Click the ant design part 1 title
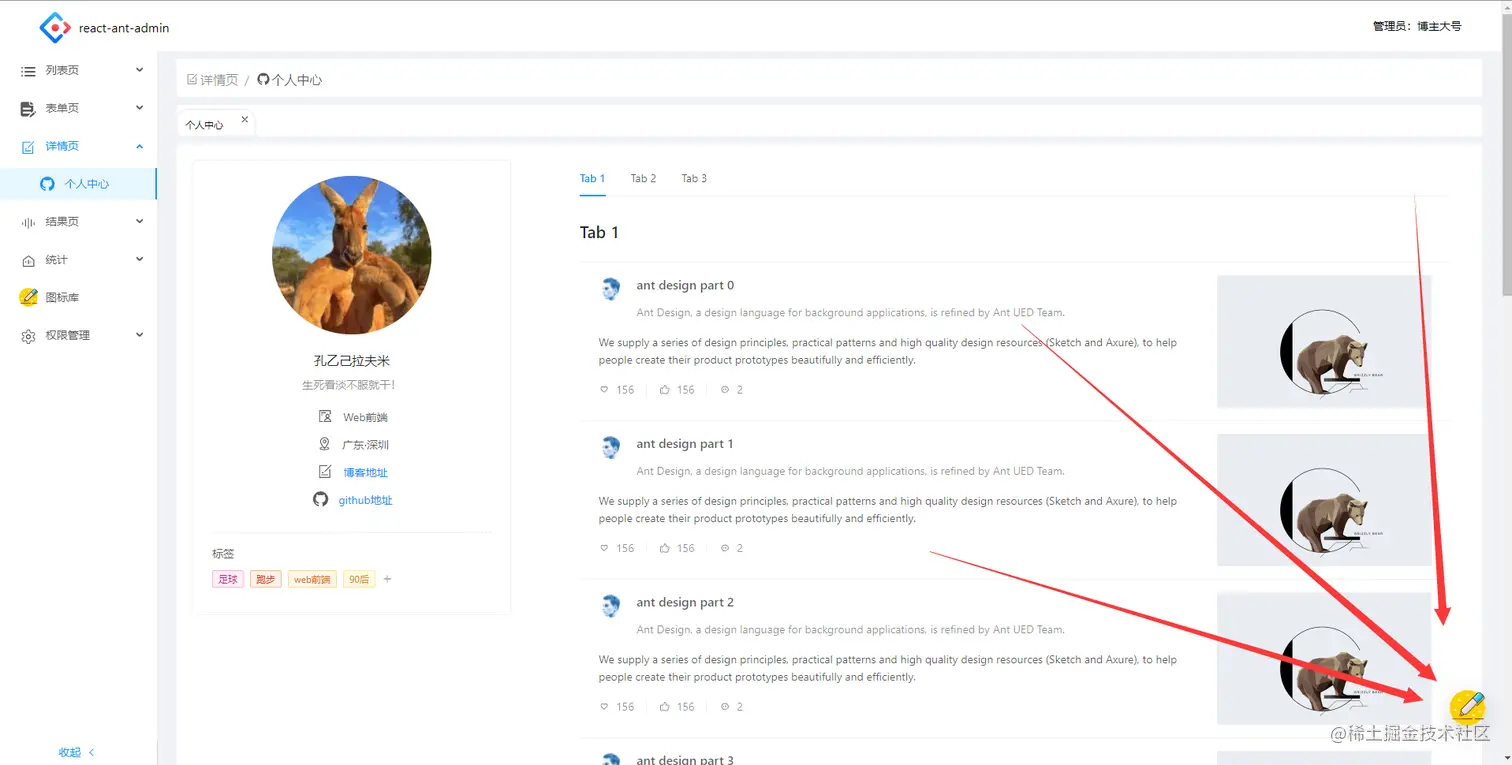Image resolution: width=1512 pixels, height=765 pixels. (x=685, y=444)
